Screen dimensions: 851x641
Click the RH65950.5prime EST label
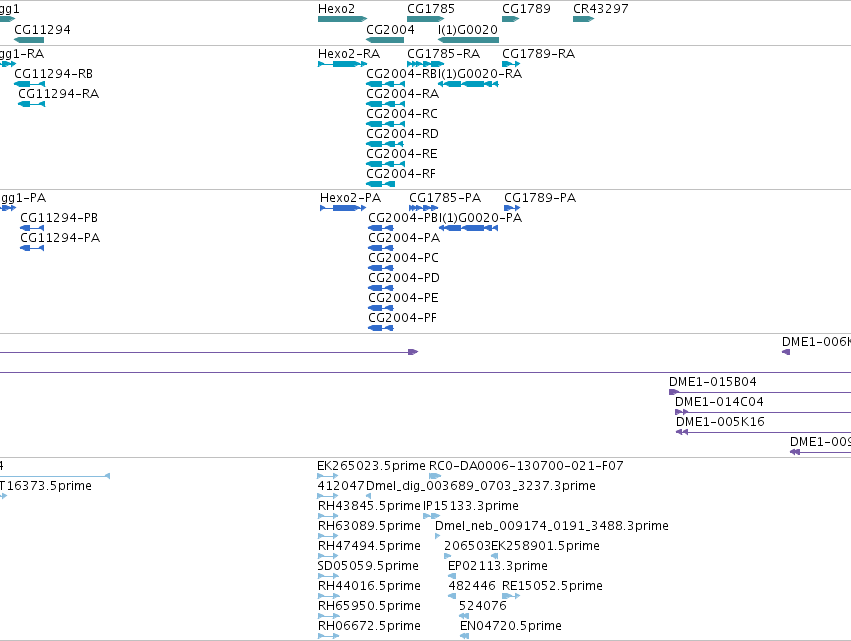point(369,607)
